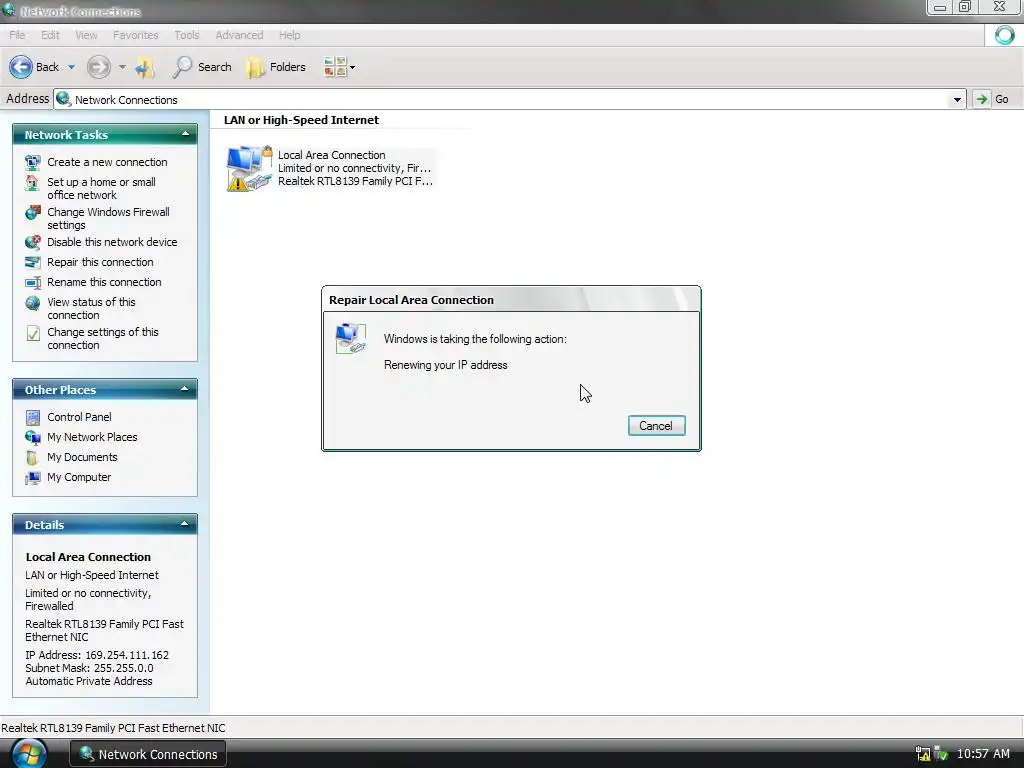This screenshot has width=1024, height=768.
Task: Click Repair this connection icon
Action: (x=33, y=263)
